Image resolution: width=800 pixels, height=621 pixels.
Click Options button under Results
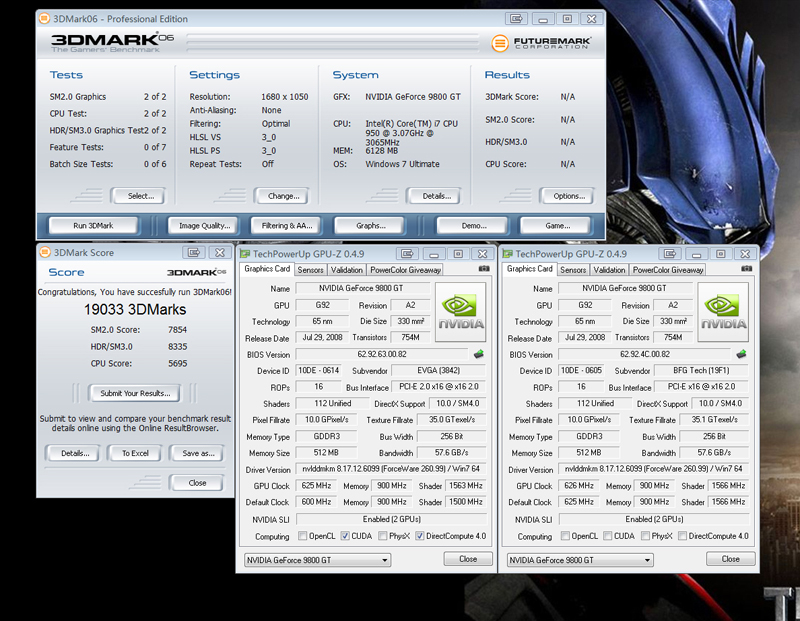click(567, 196)
